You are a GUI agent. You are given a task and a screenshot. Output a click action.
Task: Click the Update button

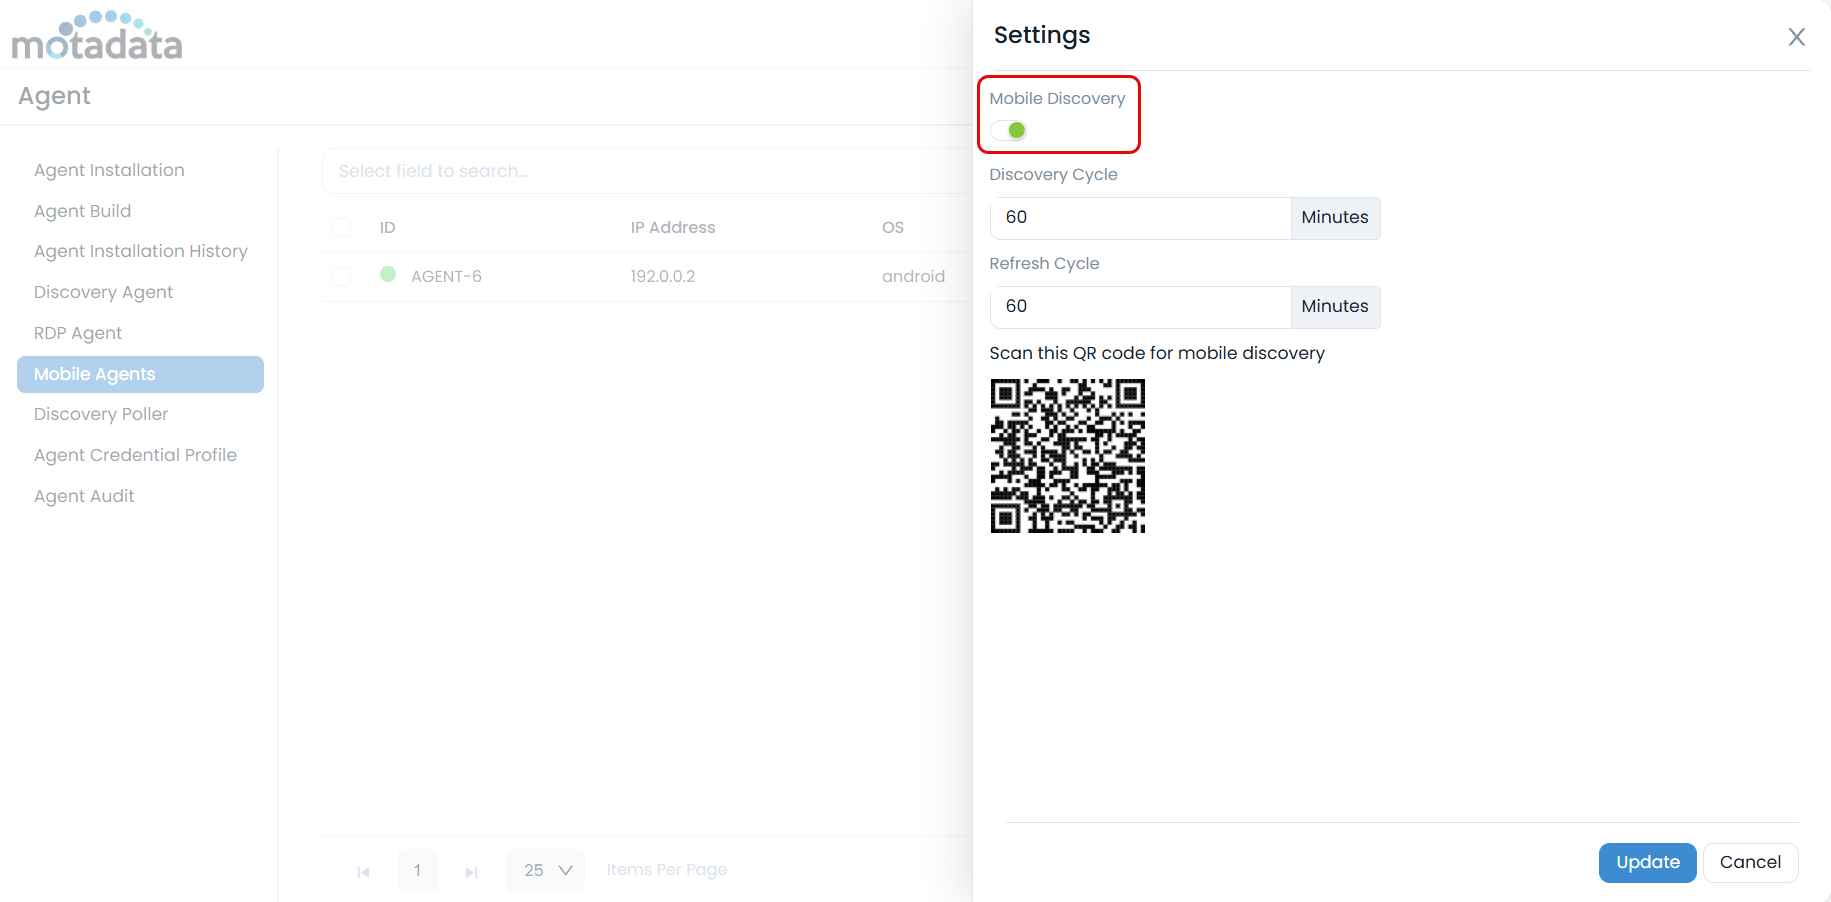1647,862
